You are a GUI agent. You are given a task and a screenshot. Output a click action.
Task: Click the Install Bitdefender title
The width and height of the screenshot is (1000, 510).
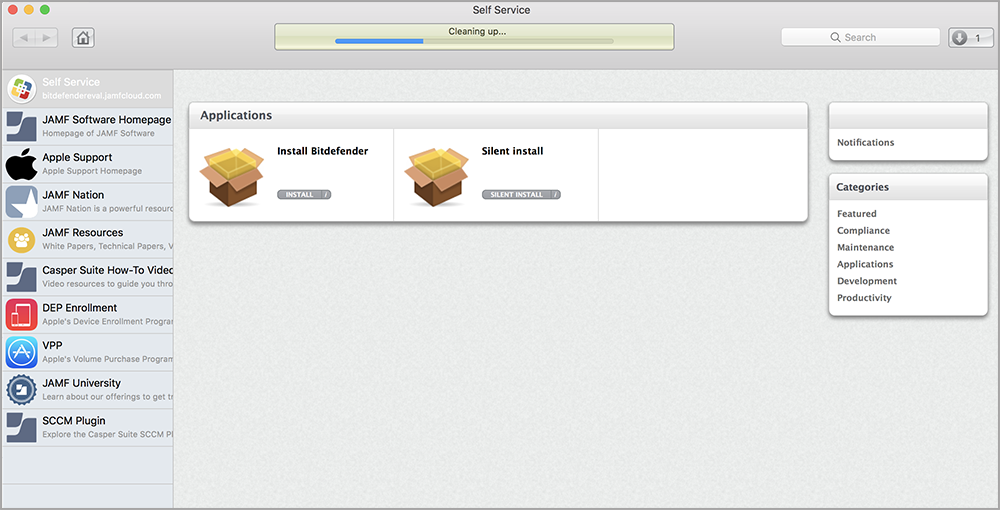[322, 151]
